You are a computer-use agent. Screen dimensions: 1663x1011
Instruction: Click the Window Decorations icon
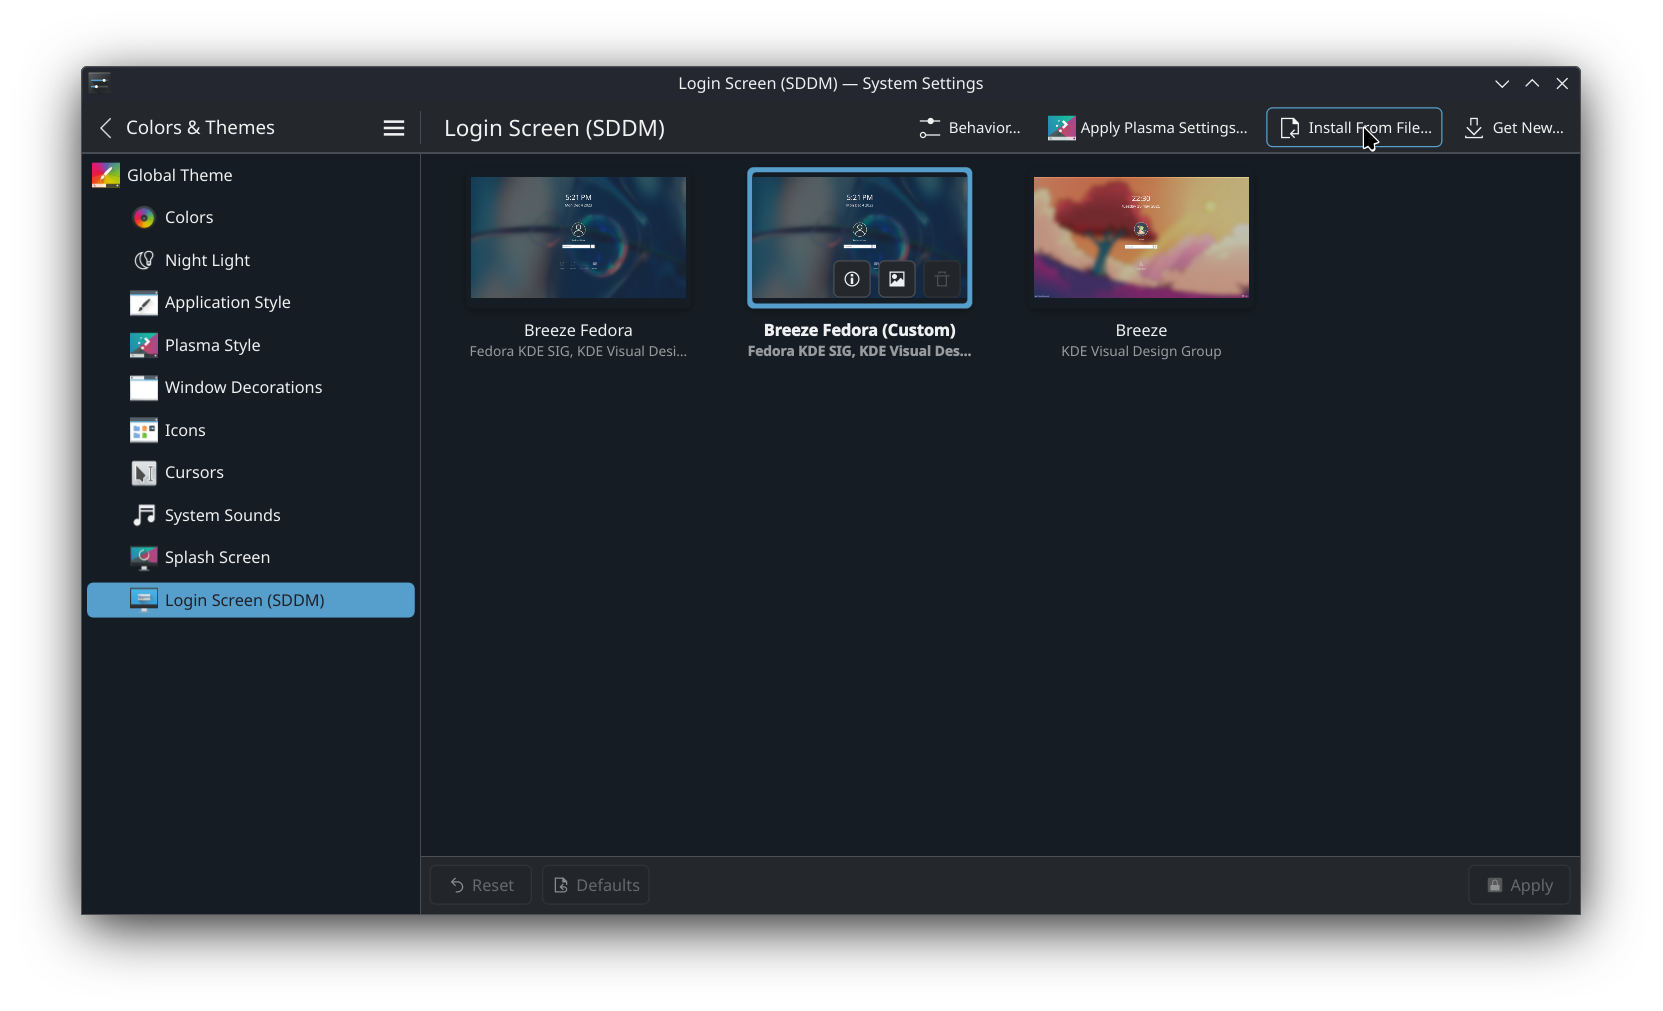click(144, 388)
